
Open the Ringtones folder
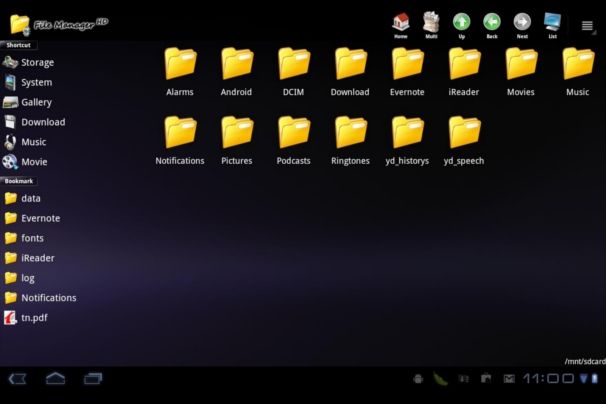point(350,141)
